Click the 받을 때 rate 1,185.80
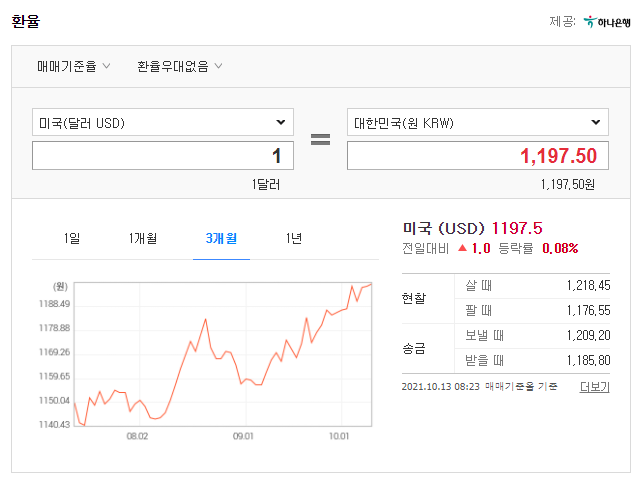This screenshot has width=641, height=478. pos(588,360)
